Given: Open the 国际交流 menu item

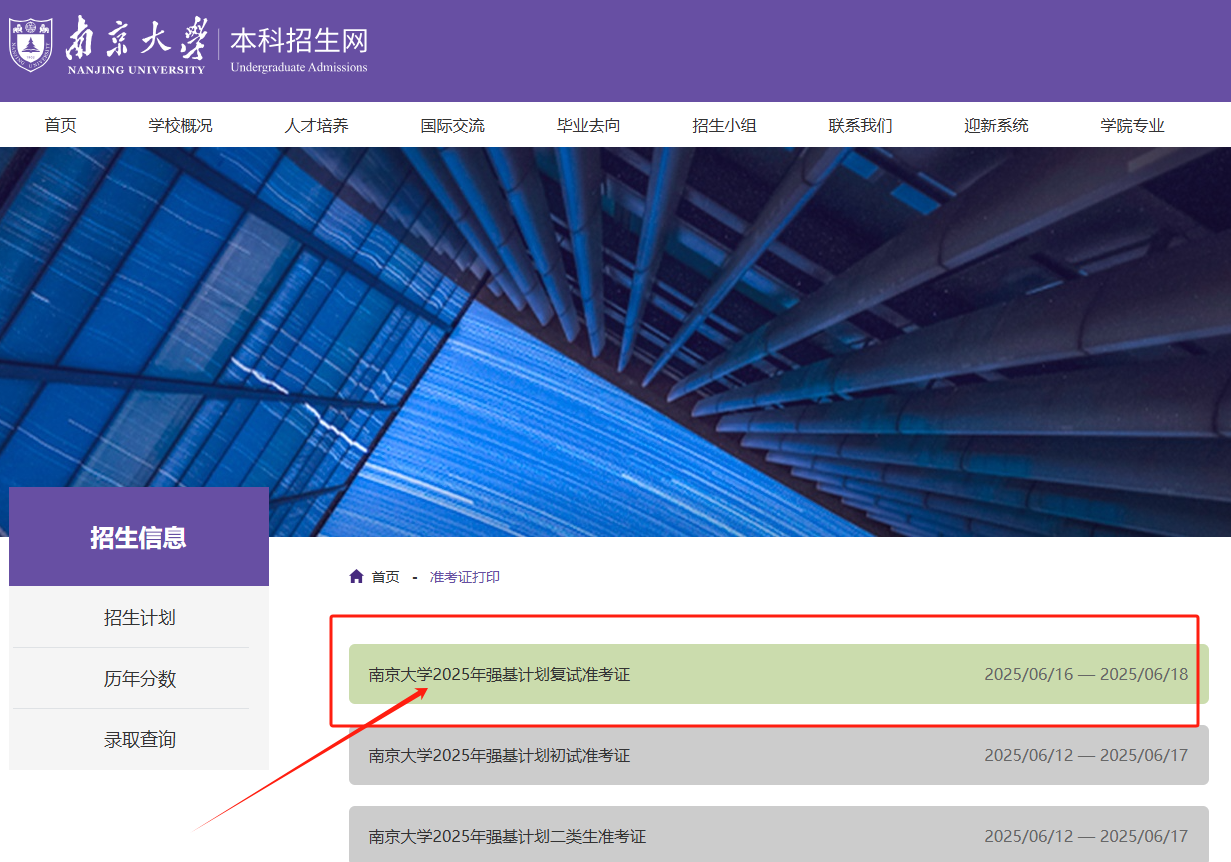Looking at the screenshot, I should (x=453, y=125).
